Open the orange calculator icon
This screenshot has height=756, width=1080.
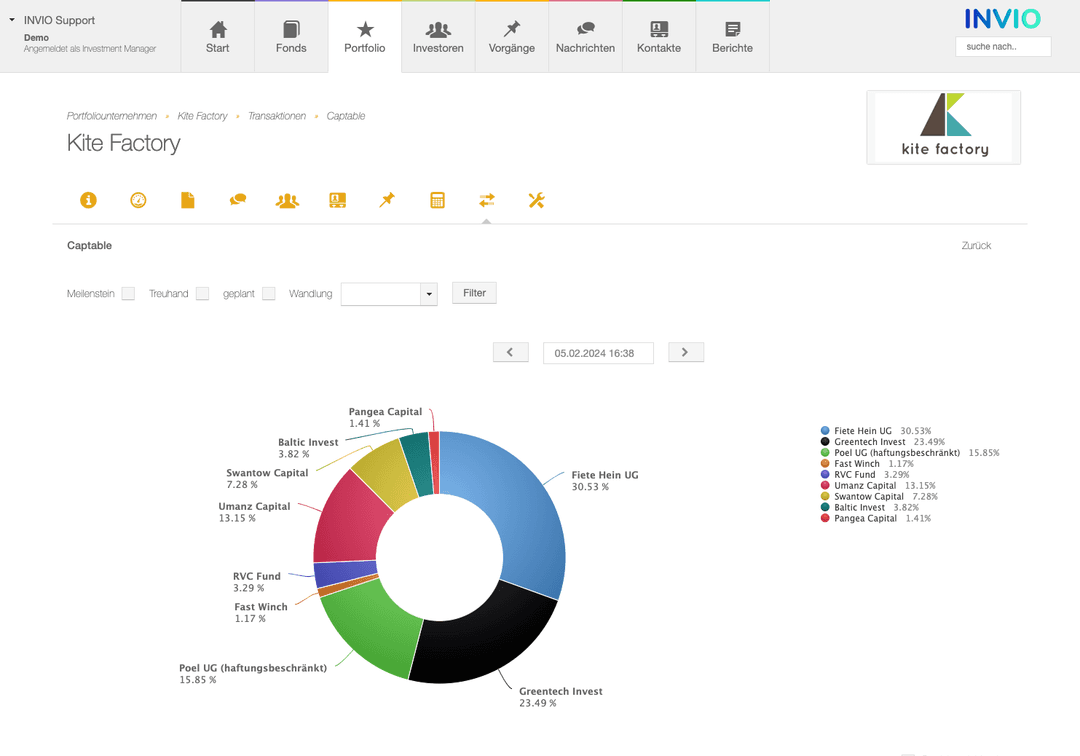coord(437,200)
